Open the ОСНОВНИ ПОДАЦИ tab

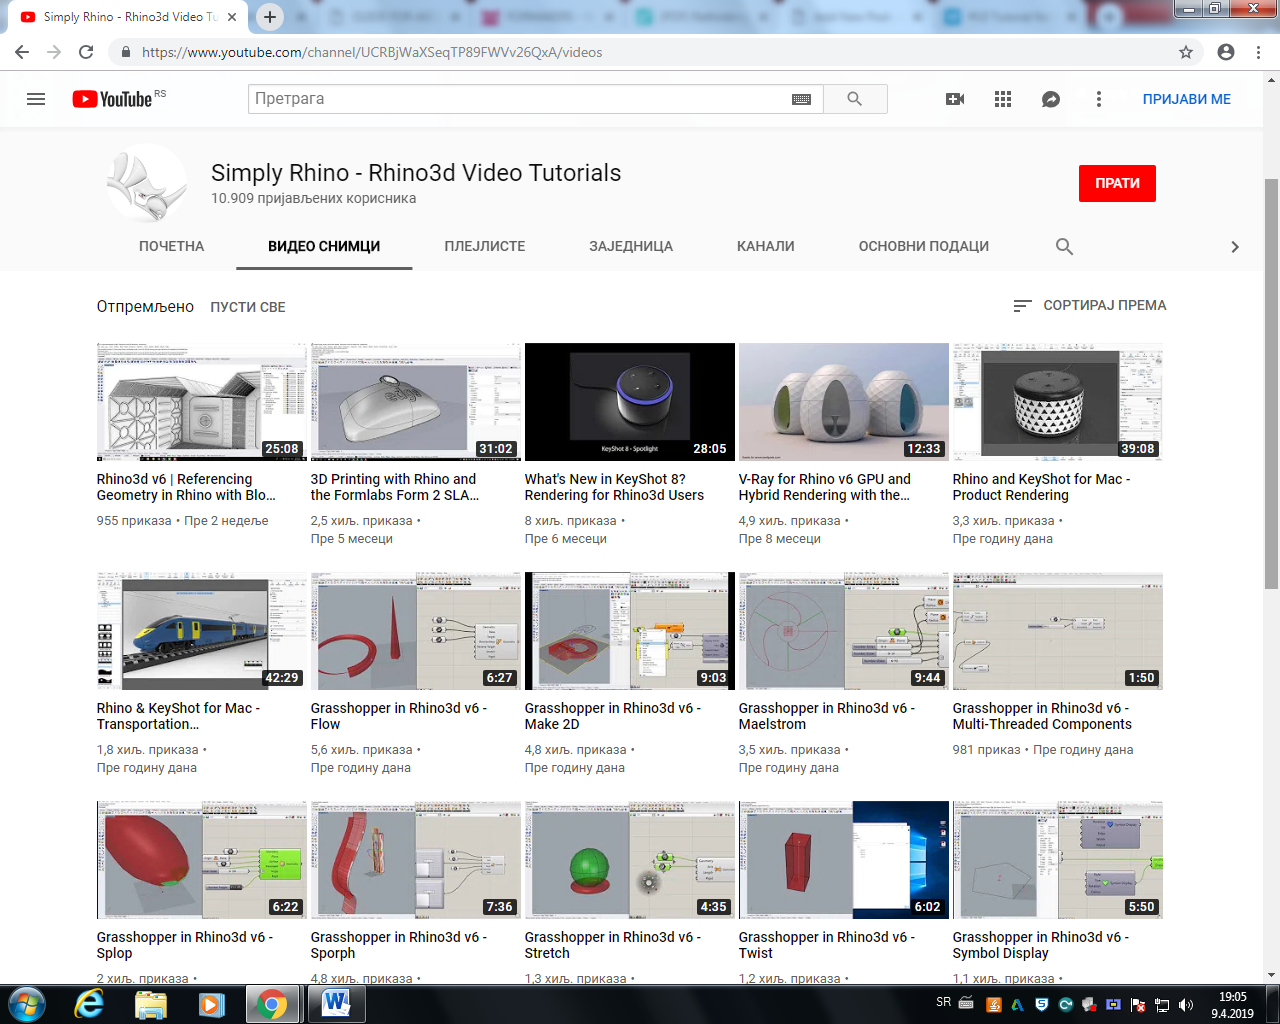(924, 246)
